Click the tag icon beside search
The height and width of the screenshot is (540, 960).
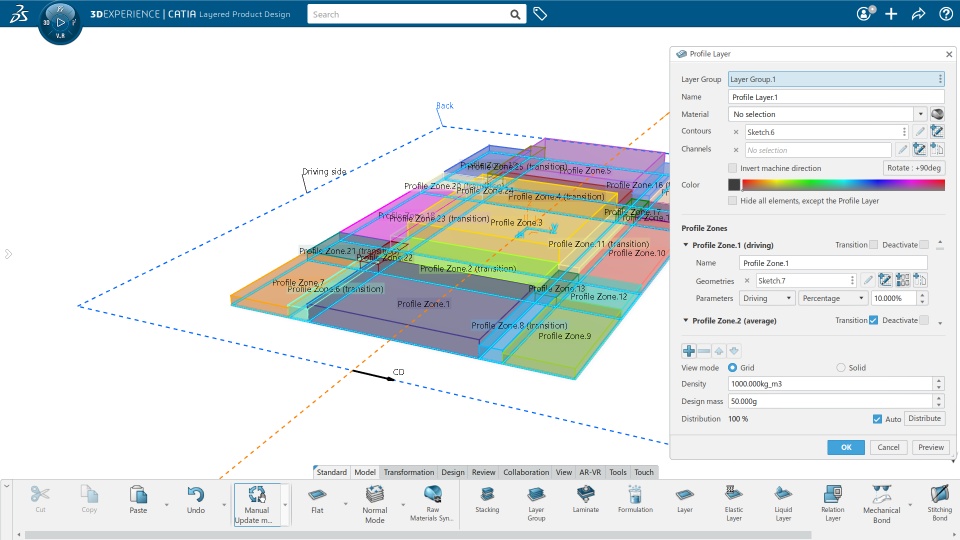tap(540, 14)
